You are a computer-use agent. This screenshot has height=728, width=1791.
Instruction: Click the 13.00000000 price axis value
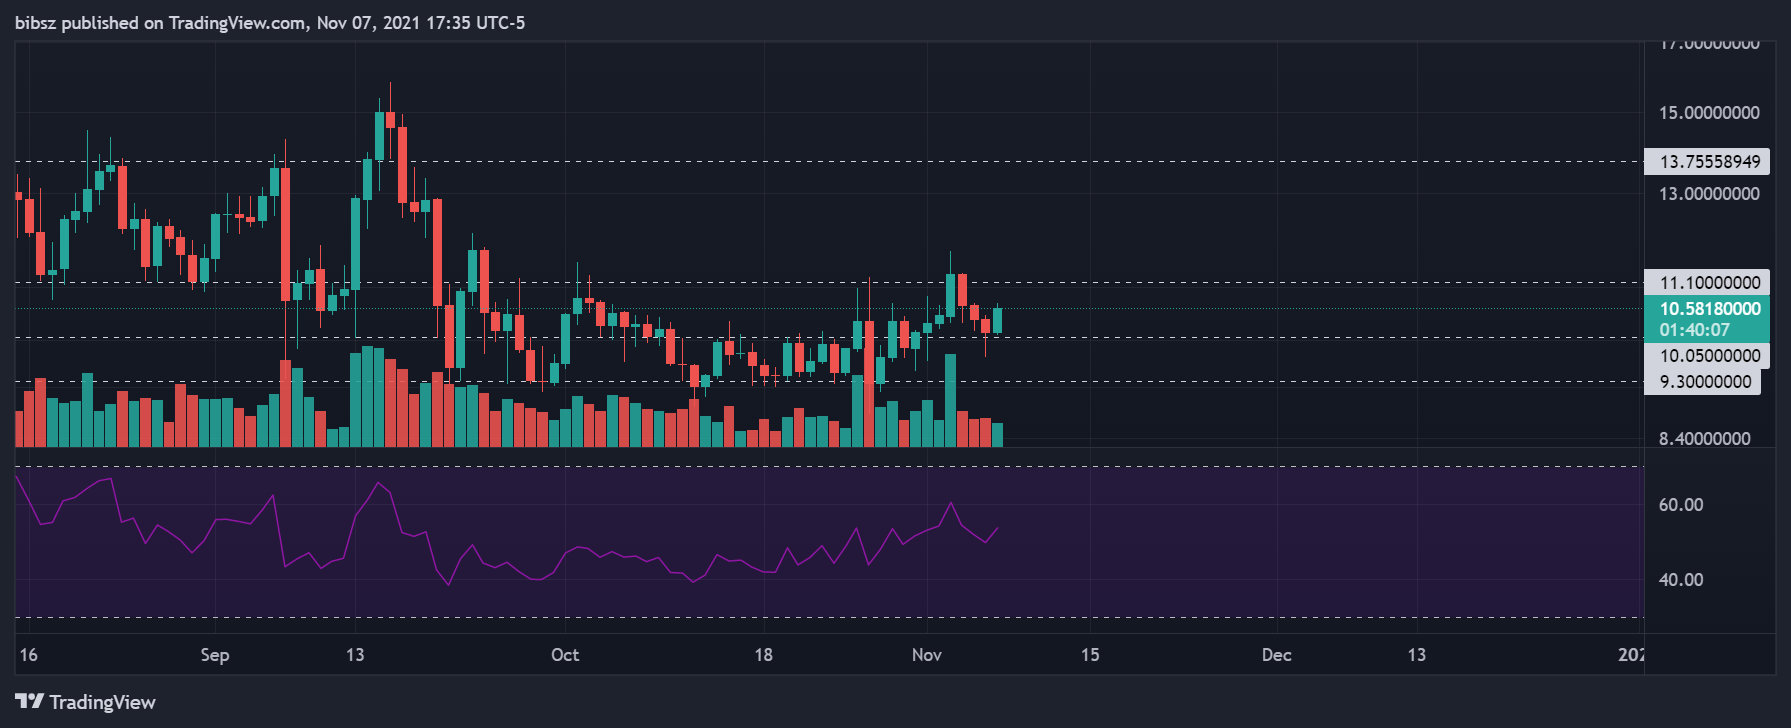pyautogui.click(x=1709, y=194)
